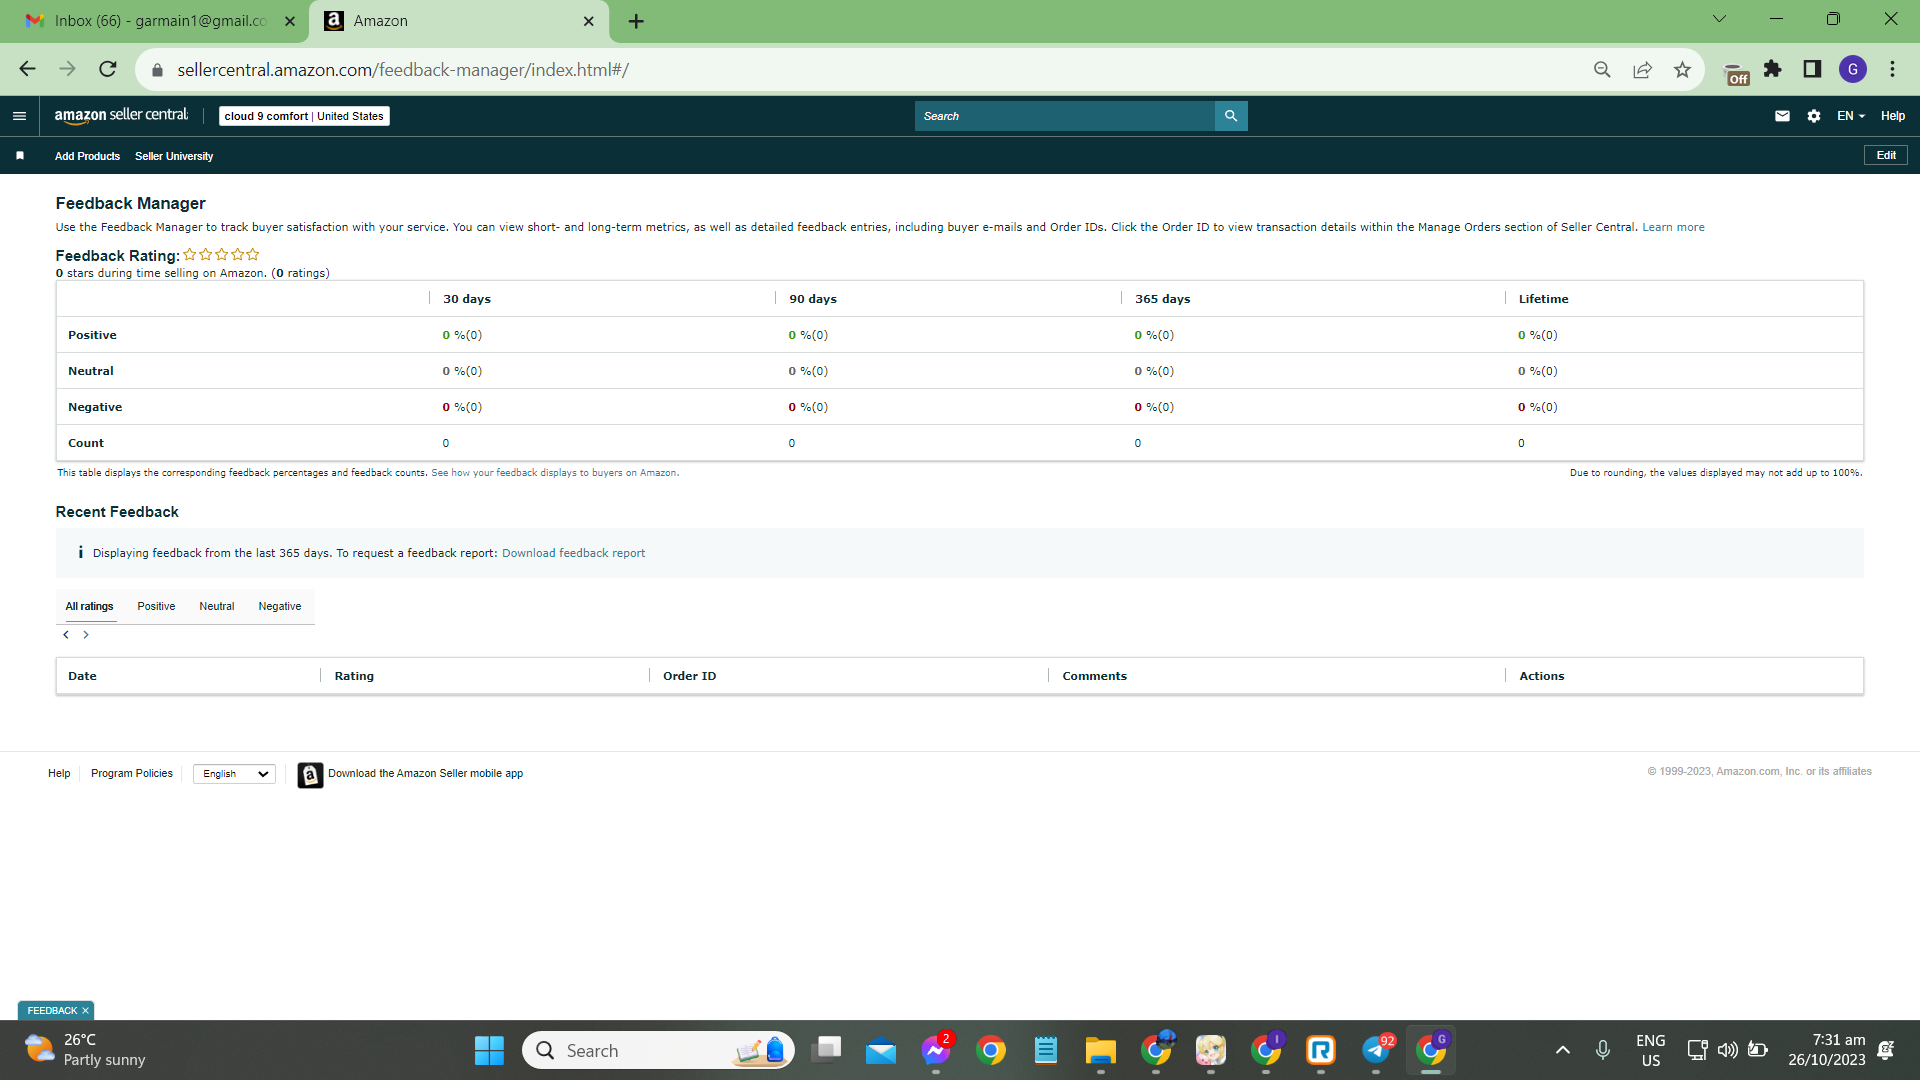The width and height of the screenshot is (1920, 1080).
Task: Open the EN language dropdown
Action: tap(1851, 116)
